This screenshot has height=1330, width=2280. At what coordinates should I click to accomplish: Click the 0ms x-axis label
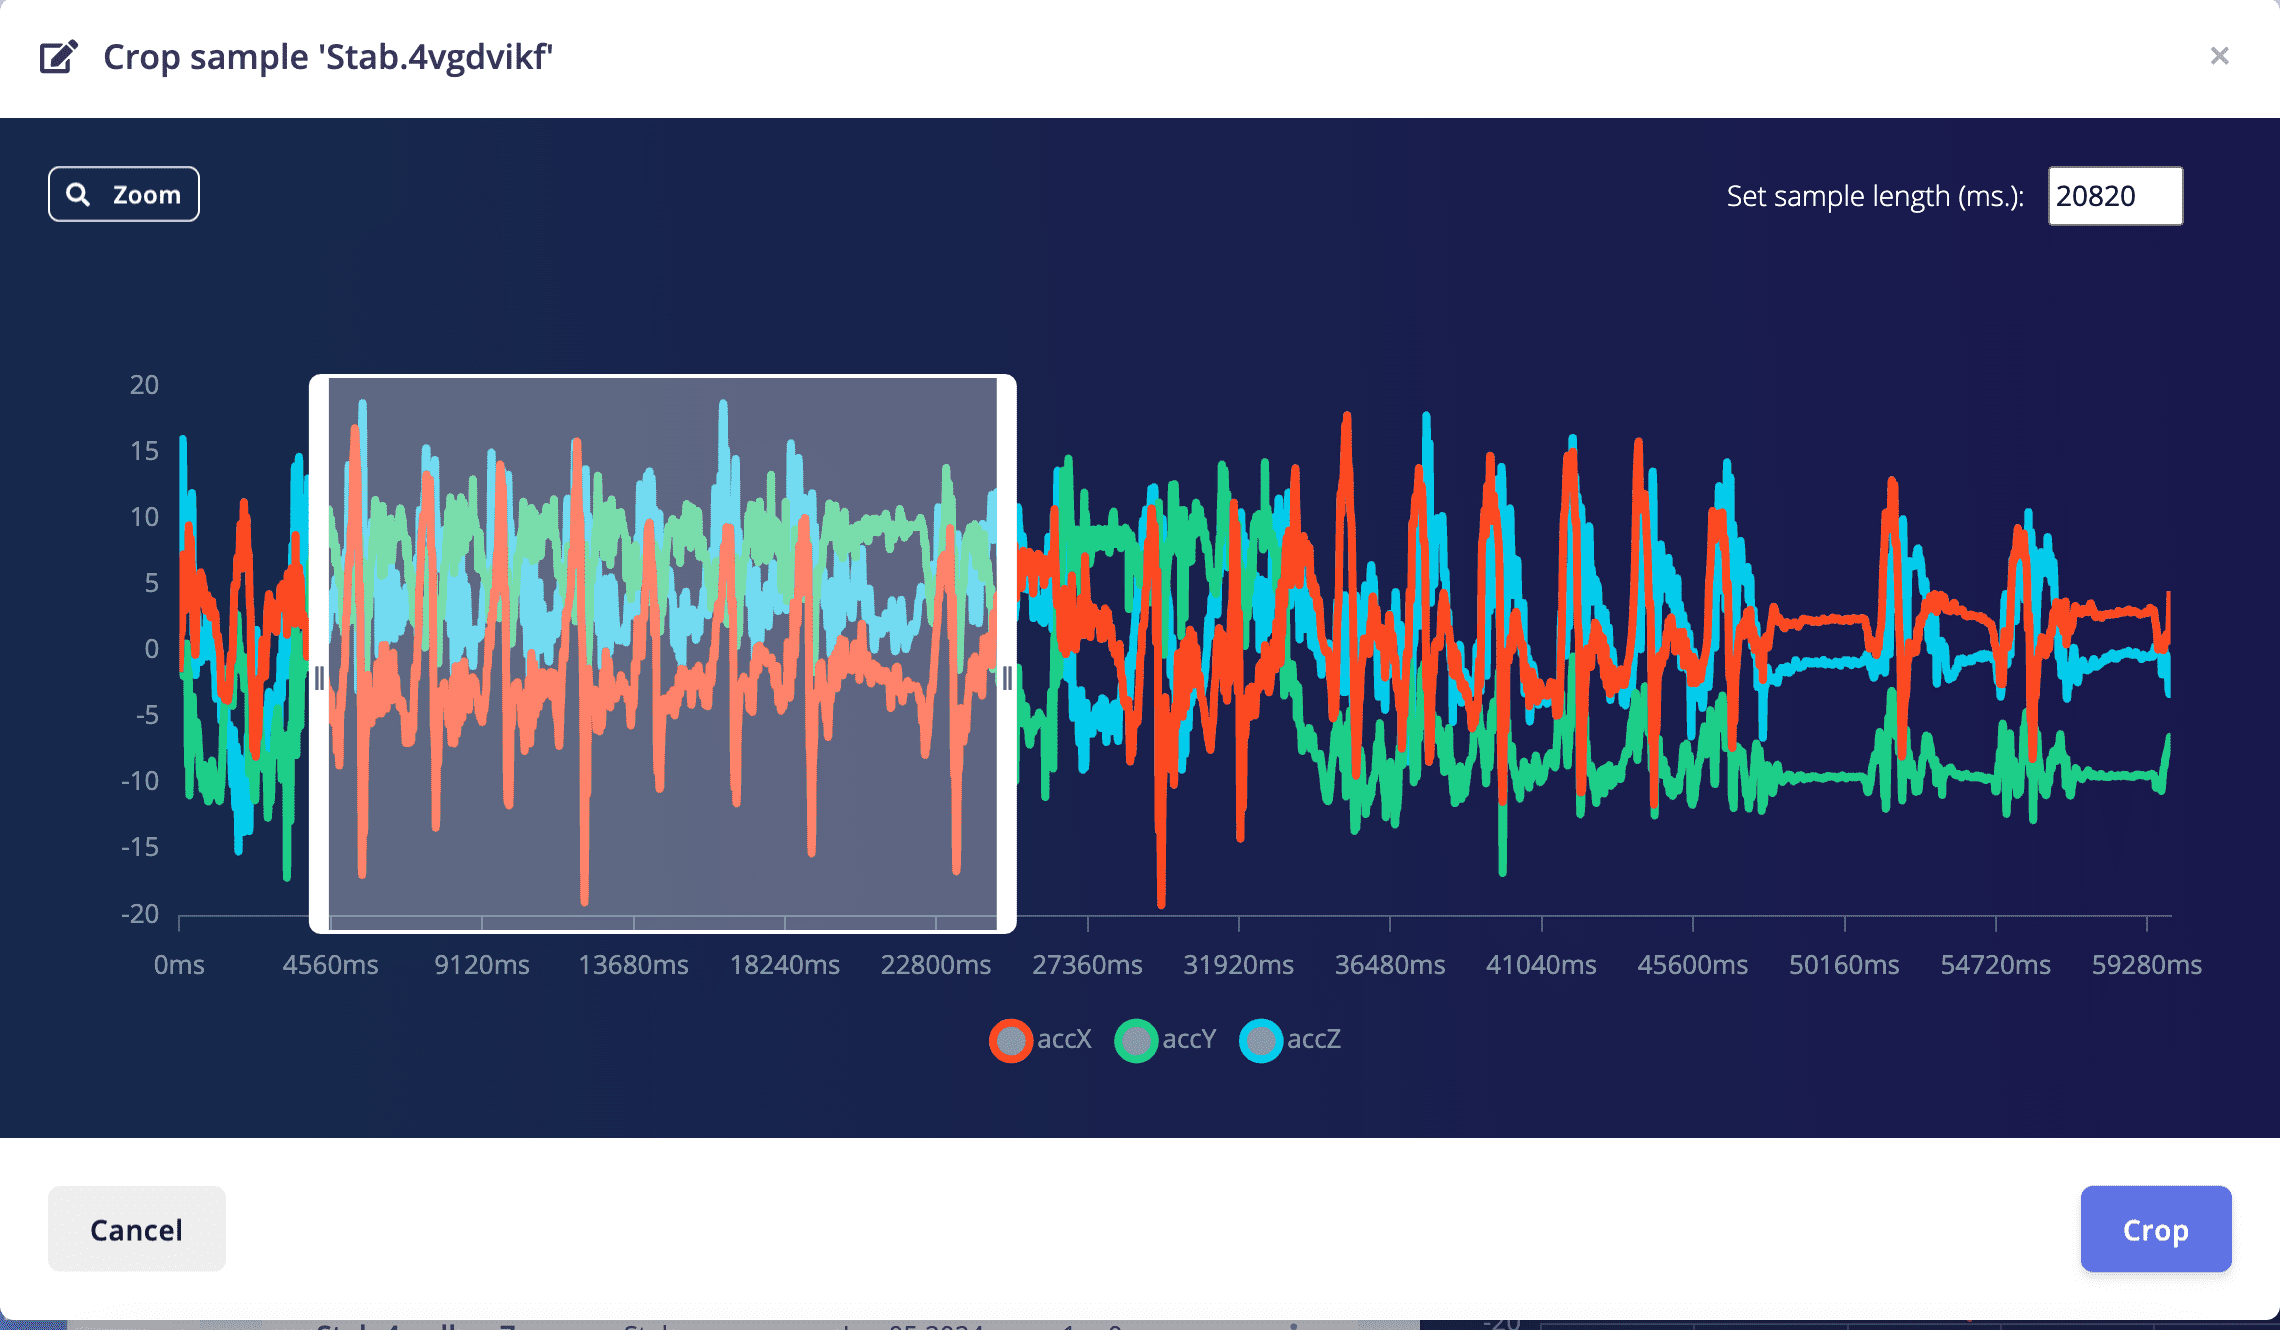(x=179, y=965)
